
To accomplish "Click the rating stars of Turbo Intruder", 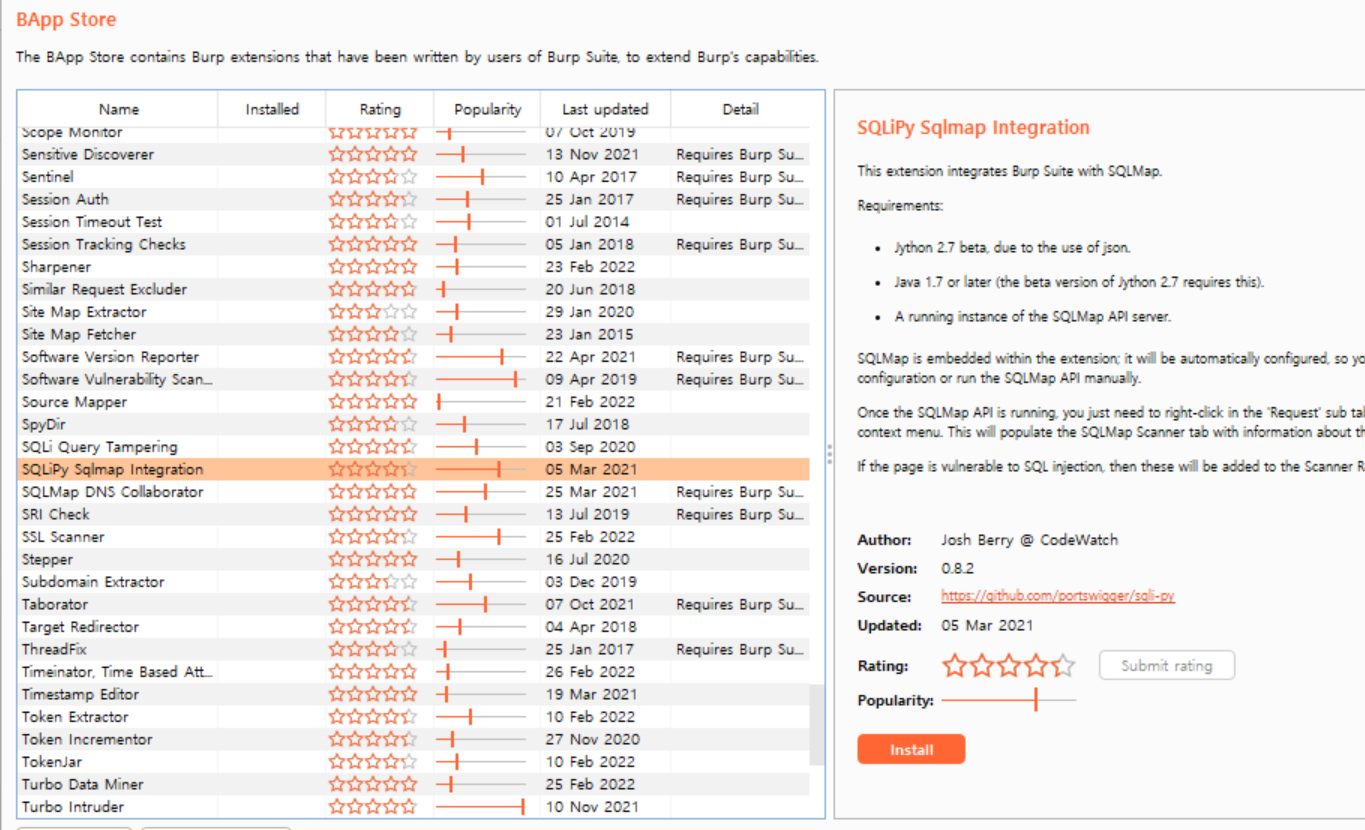I will click(x=373, y=806).
